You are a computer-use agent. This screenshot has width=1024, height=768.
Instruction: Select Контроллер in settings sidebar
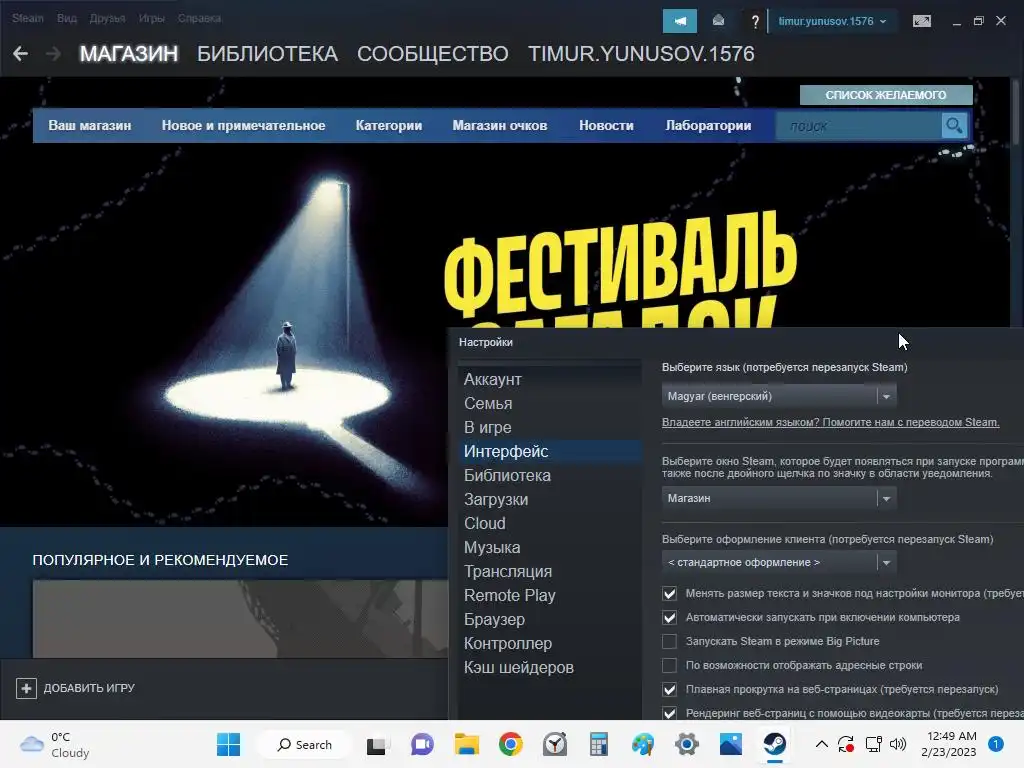click(507, 644)
